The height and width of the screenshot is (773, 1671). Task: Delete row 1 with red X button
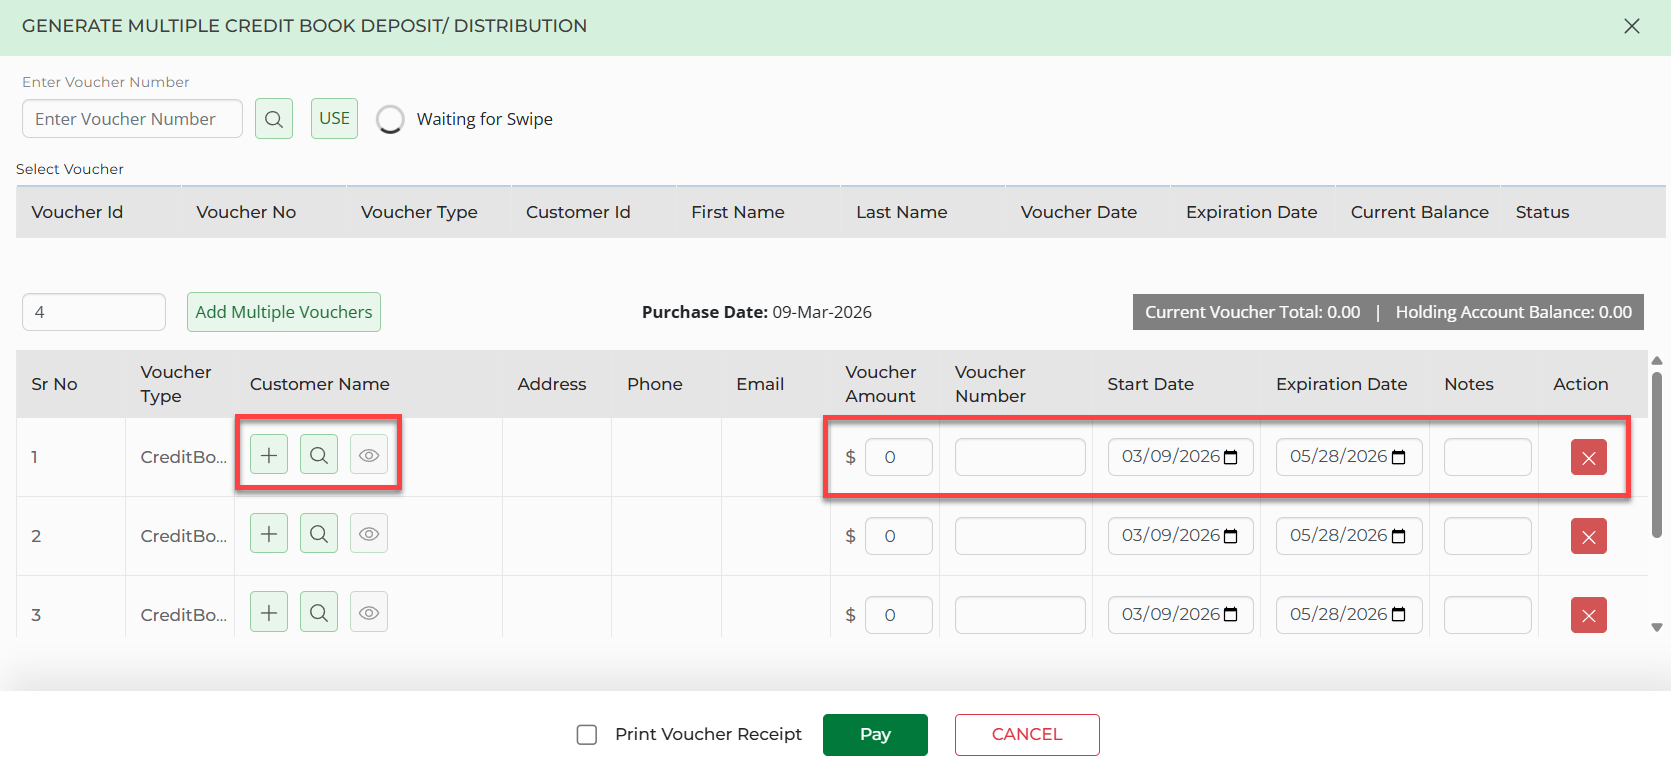tap(1588, 458)
